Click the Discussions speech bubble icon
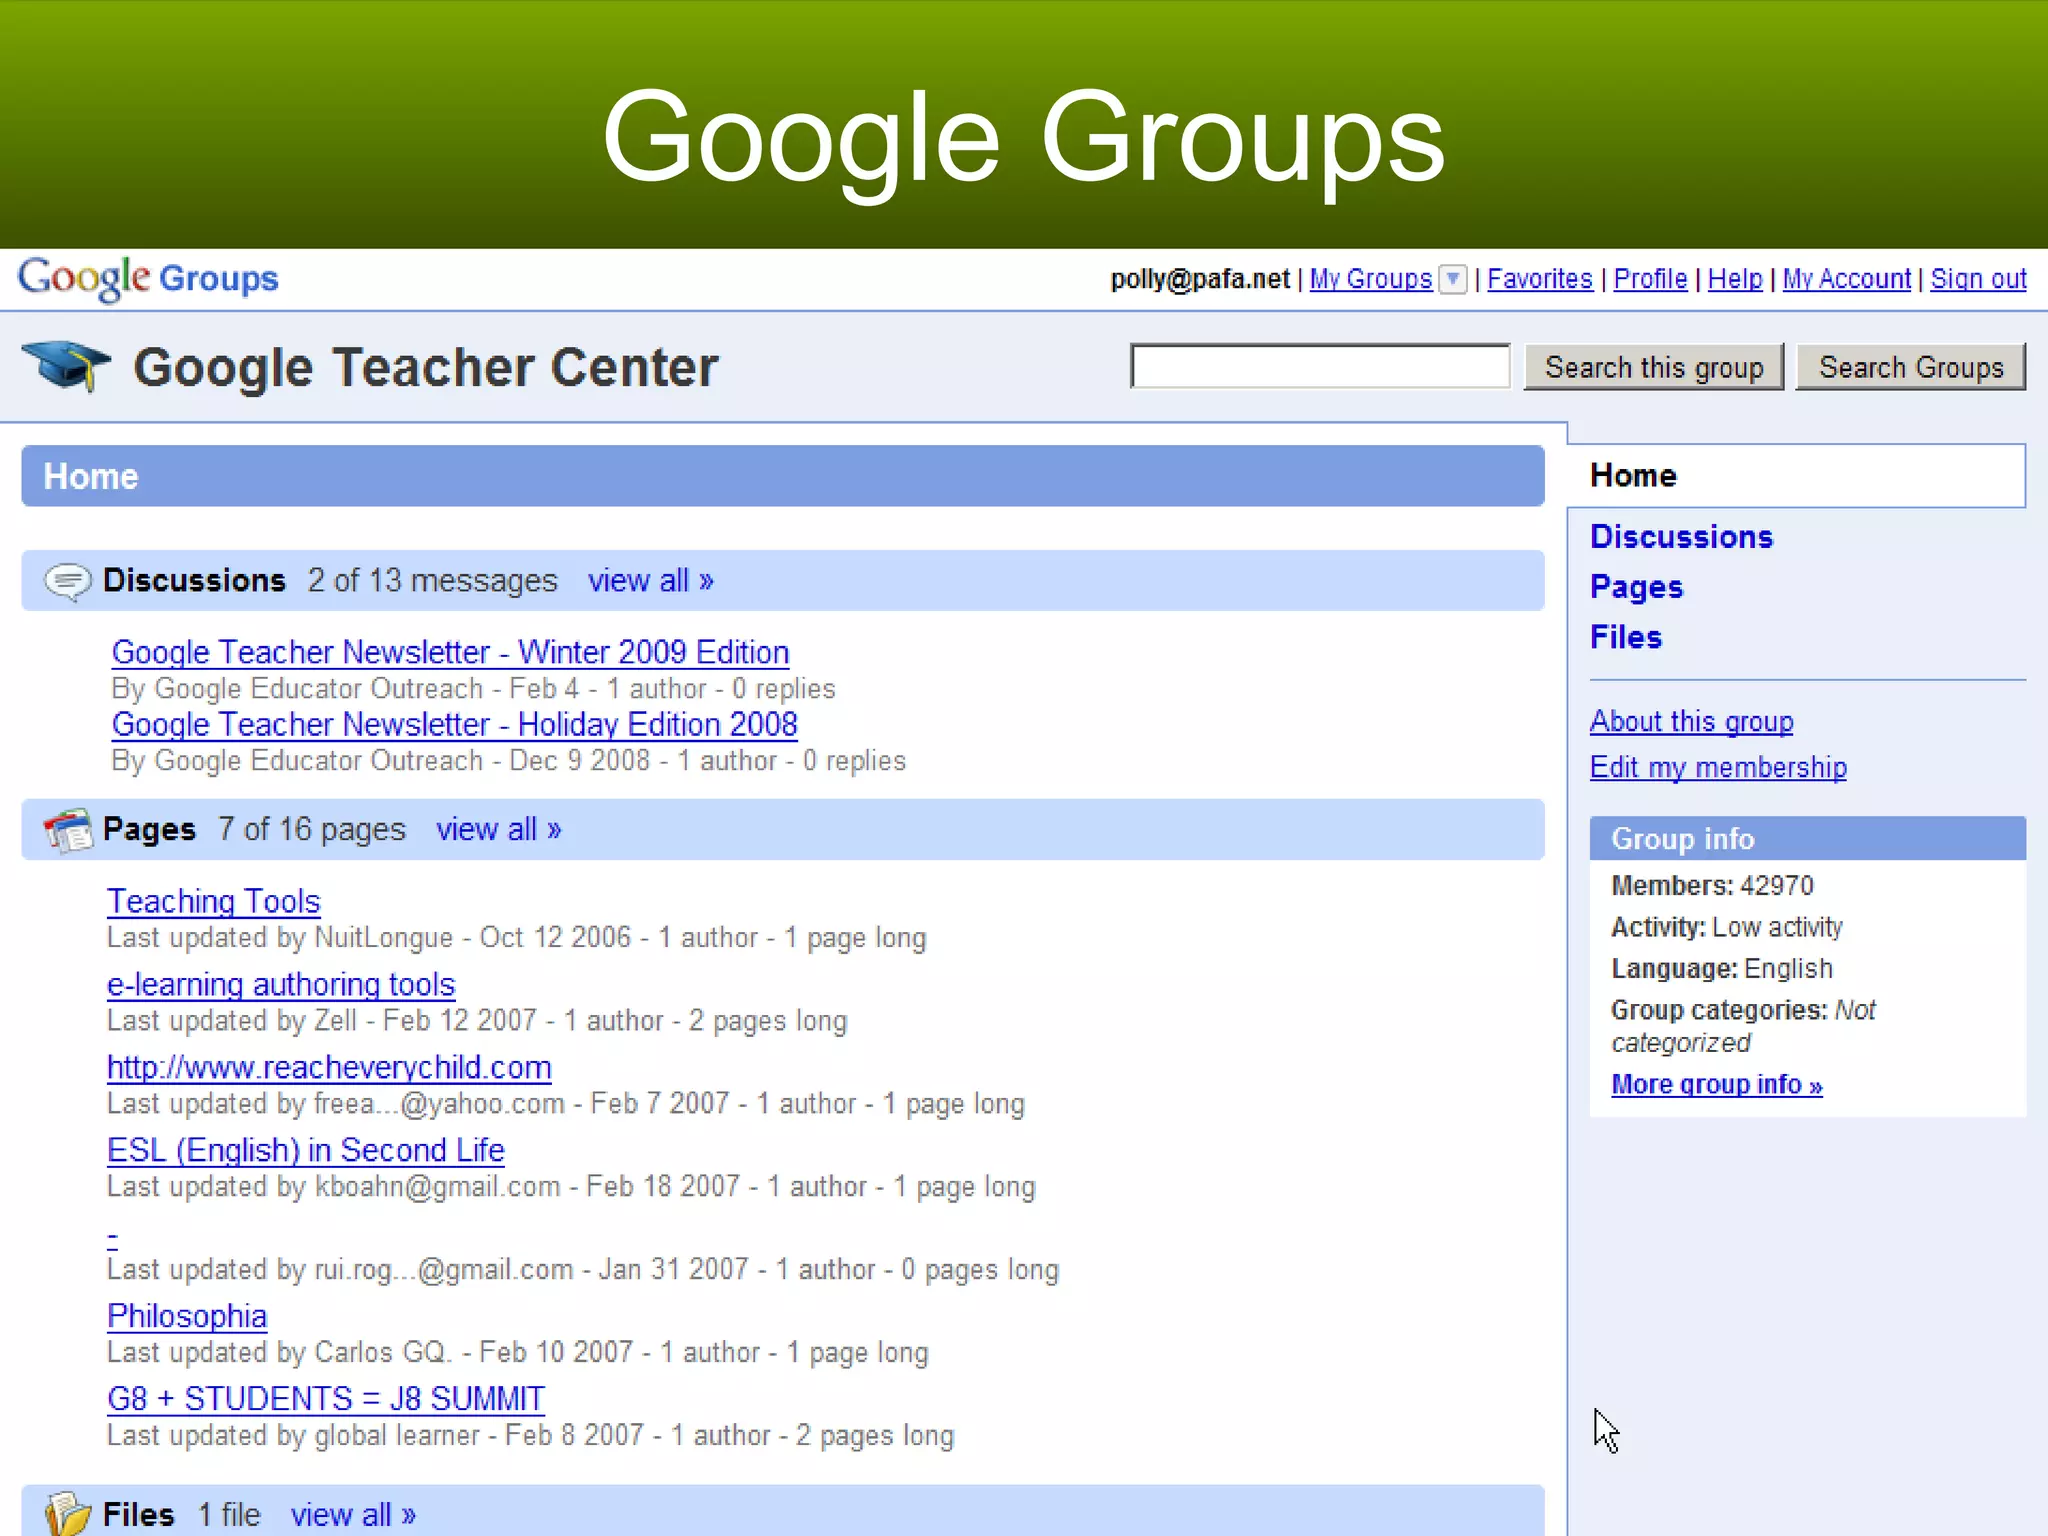 [x=68, y=581]
